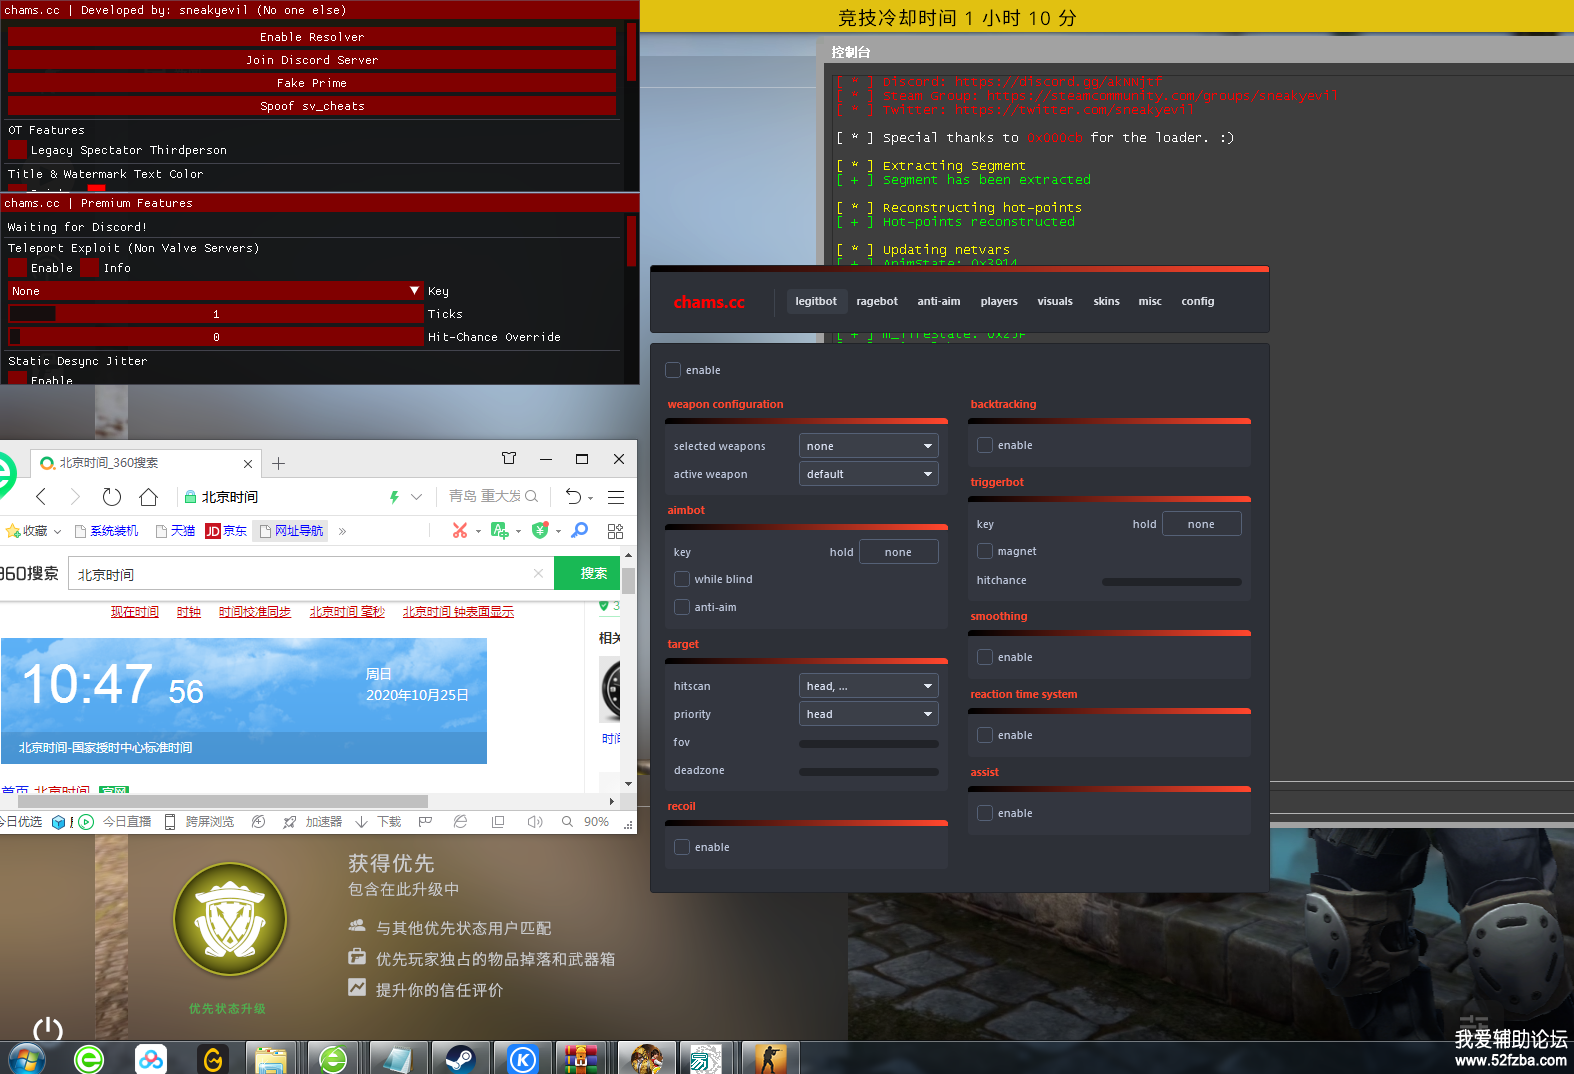Refresh the 北京时间 browser page
This screenshot has width=1574, height=1074.
tap(112, 497)
